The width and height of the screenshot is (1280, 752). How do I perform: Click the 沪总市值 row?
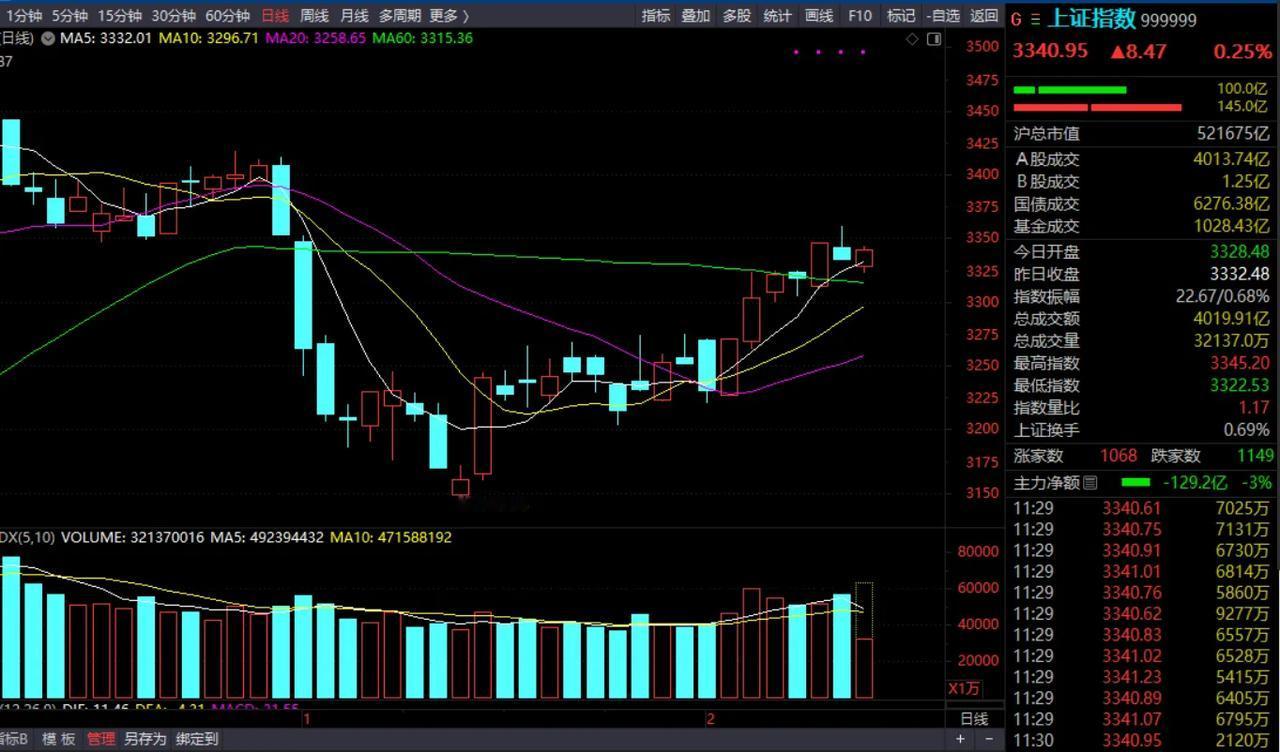click(x=1141, y=134)
